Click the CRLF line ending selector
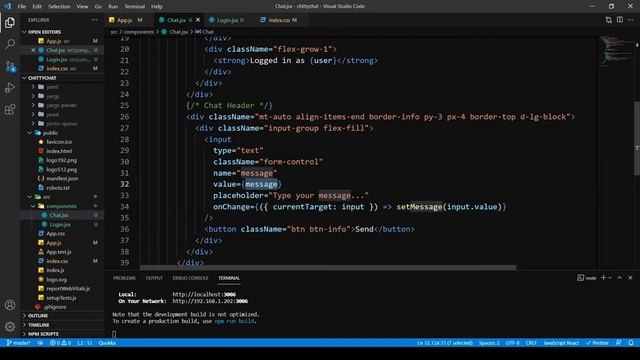 pos(531,343)
